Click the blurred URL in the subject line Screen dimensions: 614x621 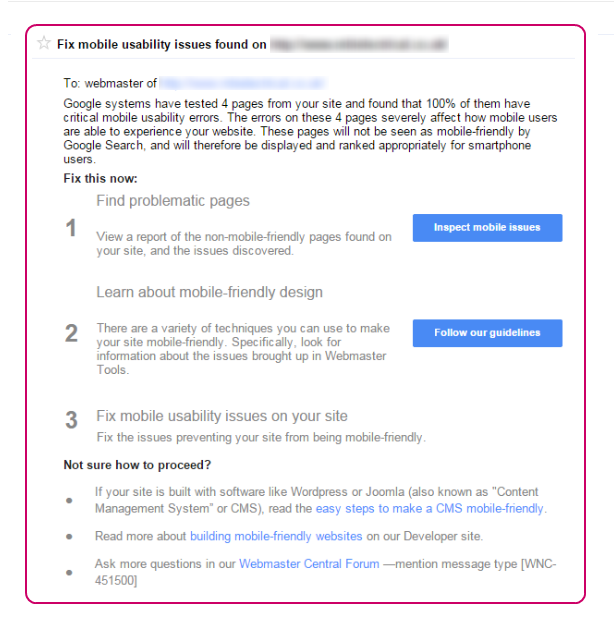click(359, 44)
